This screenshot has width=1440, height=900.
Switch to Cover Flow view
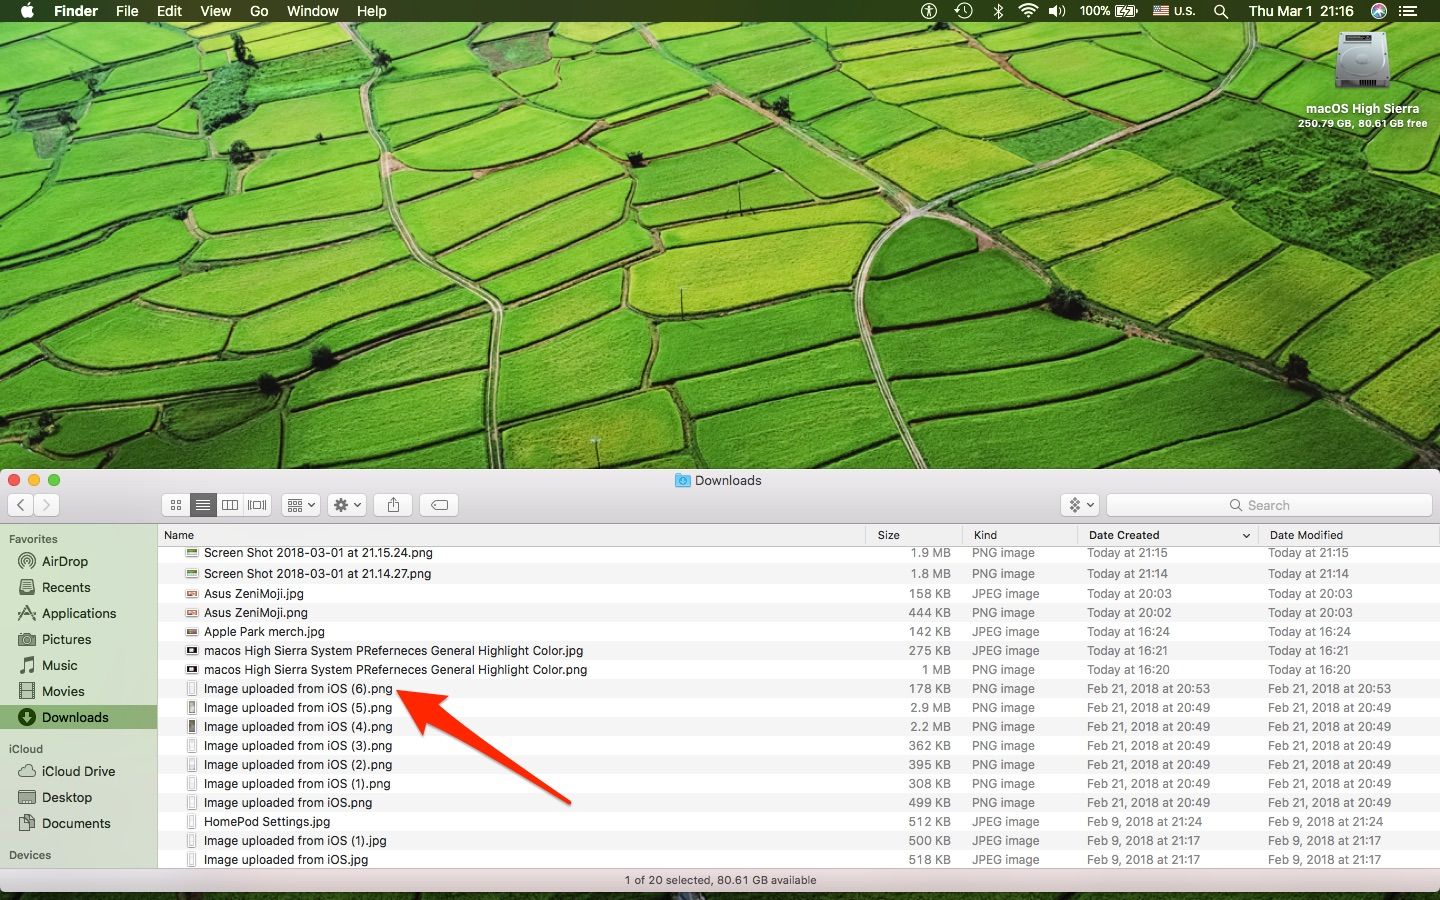tap(257, 505)
